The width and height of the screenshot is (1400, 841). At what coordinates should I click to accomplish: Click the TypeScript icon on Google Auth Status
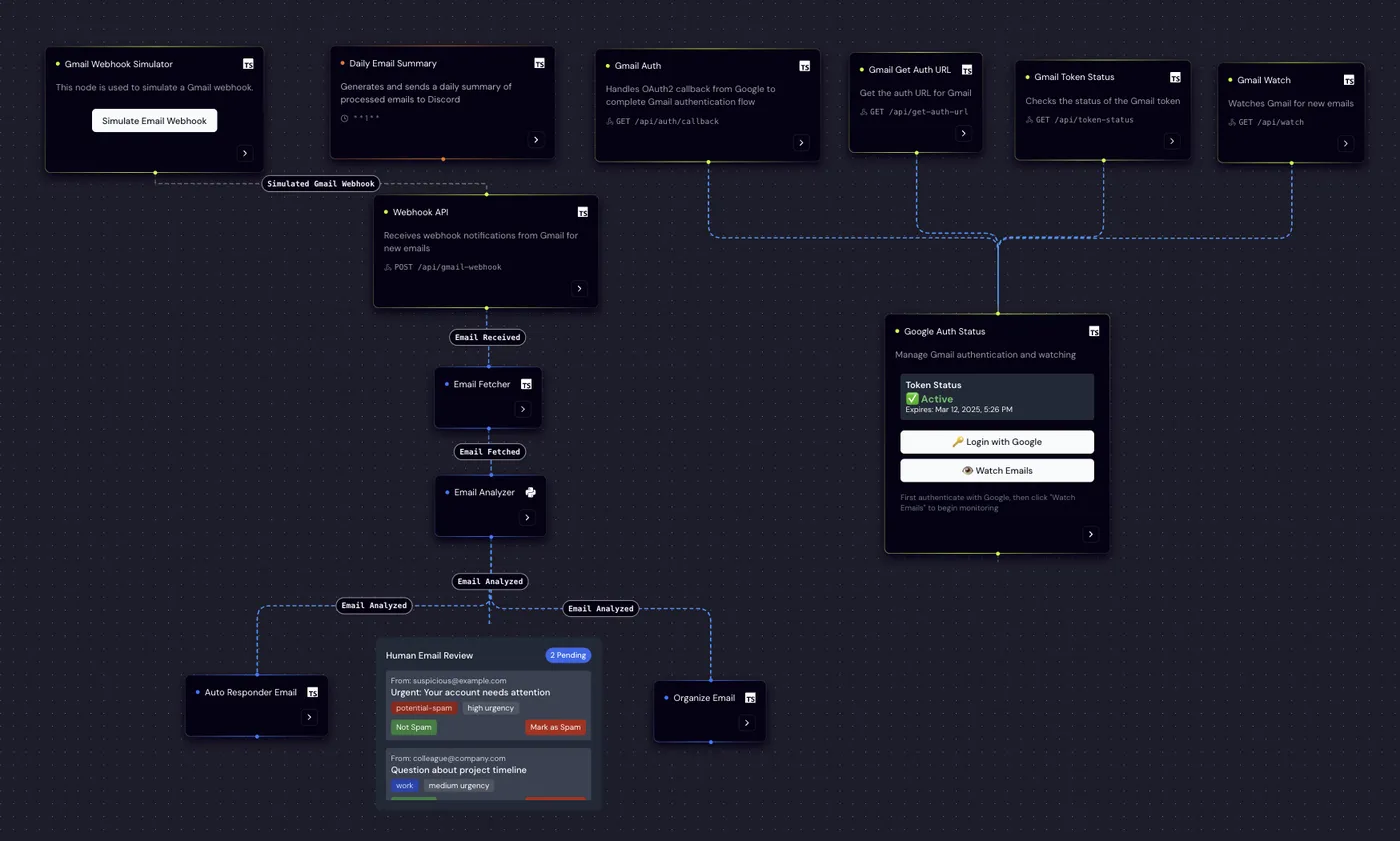point(1094,331)
